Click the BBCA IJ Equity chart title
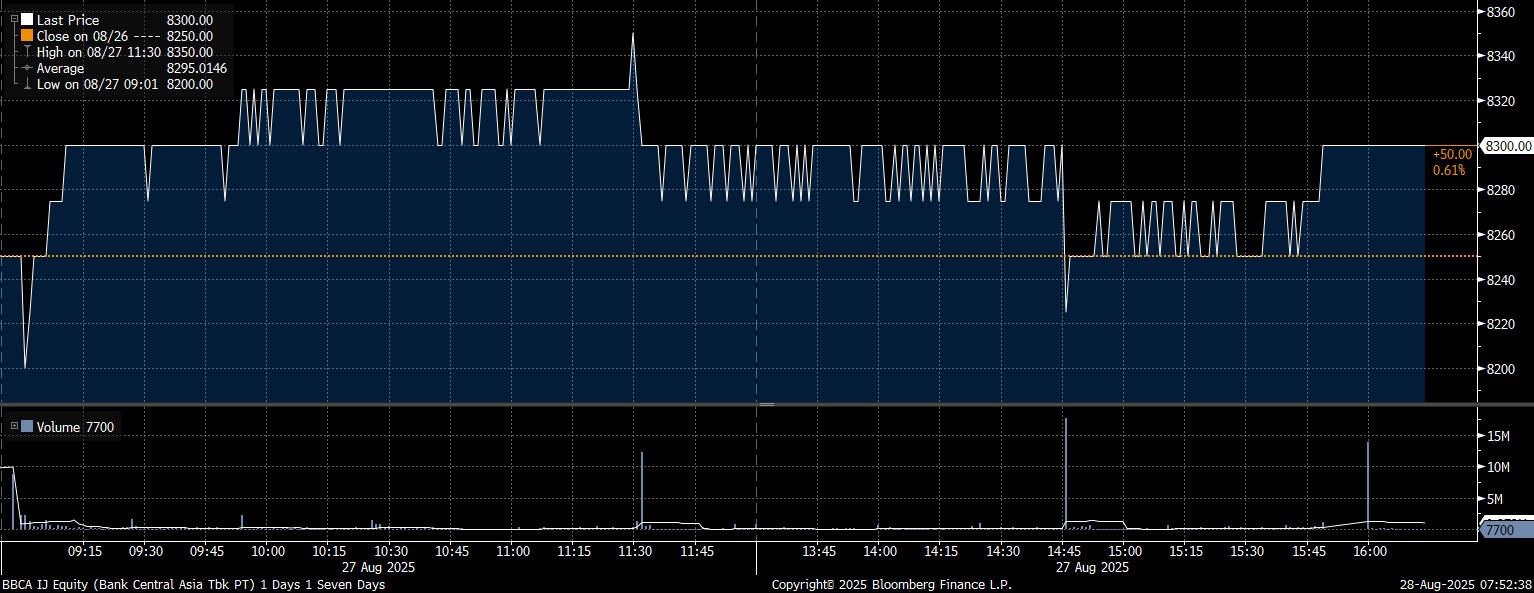Image resolution: width=1534 pixels, height=593 pixels. coord(193,584)
